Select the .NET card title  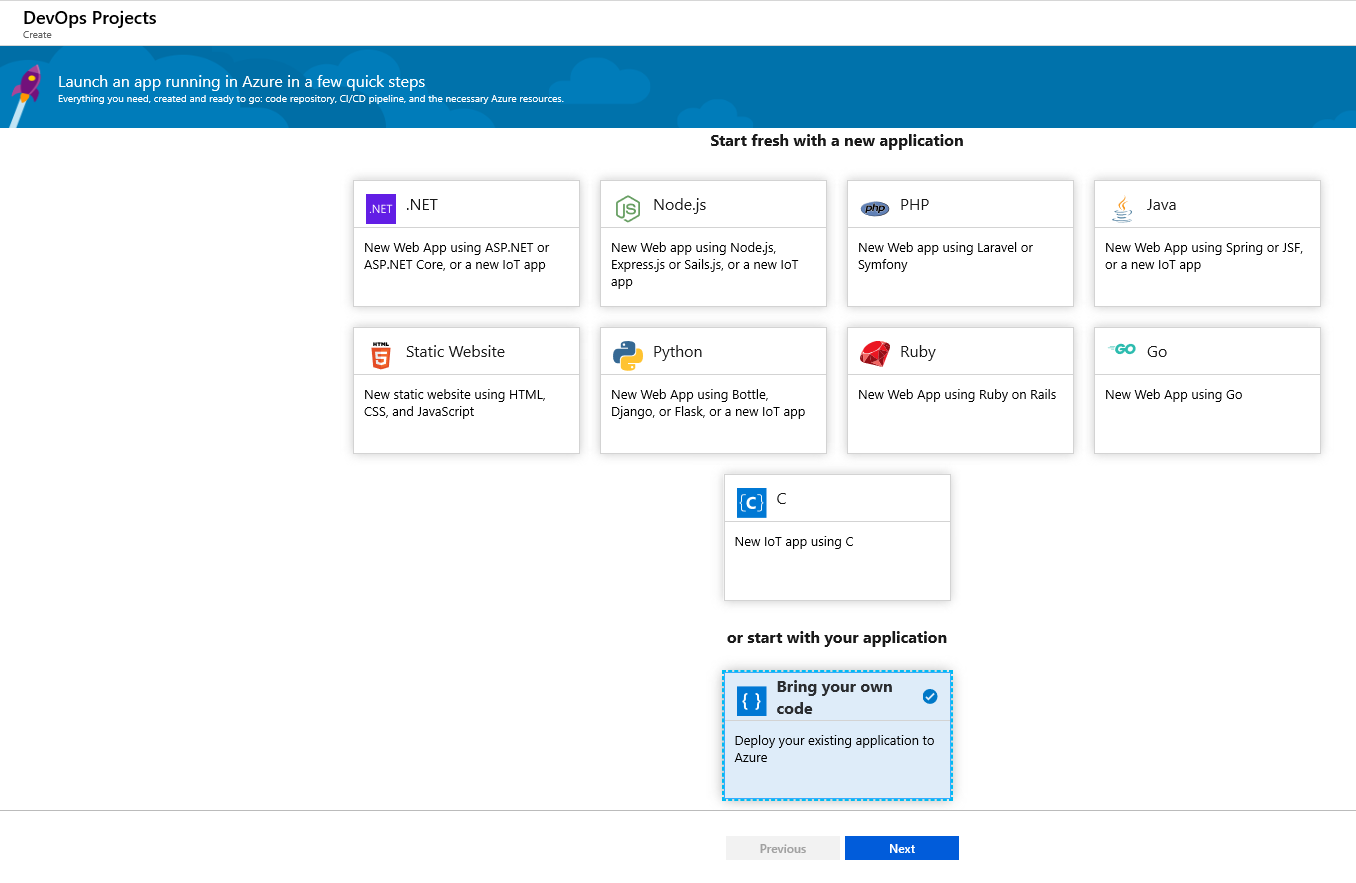422,205
